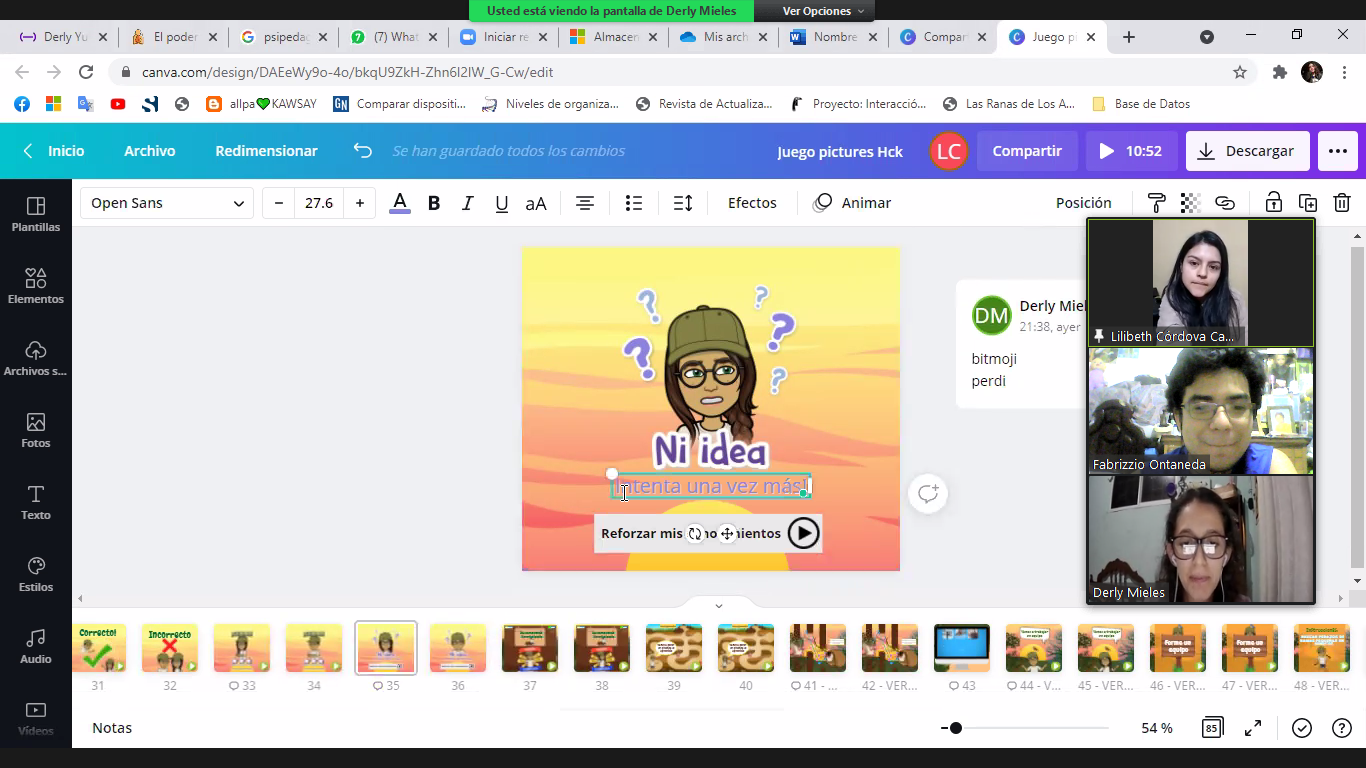The image size is (1366, 768).
Task: Select page 31 Correcto thumbnail
Action: pyautogui.click(x=98, y=648)
